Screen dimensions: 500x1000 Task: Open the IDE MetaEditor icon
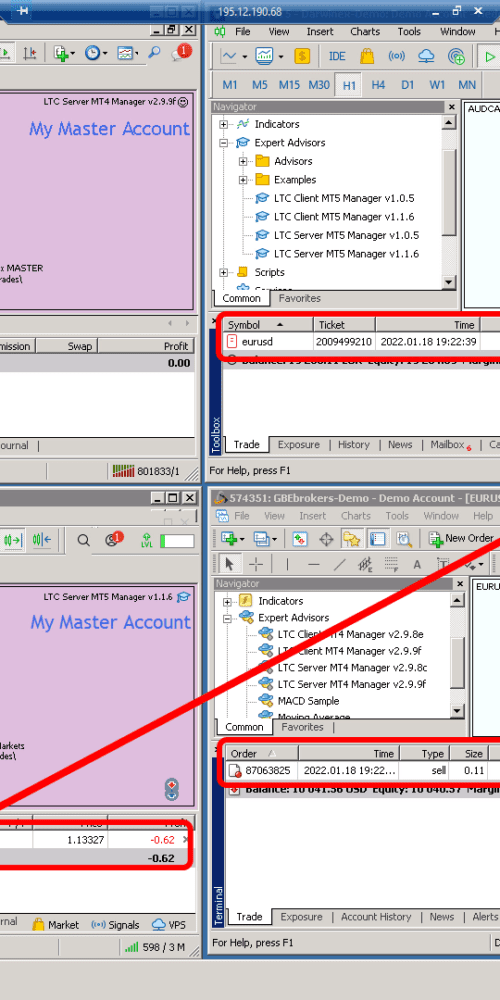[337, 56]
